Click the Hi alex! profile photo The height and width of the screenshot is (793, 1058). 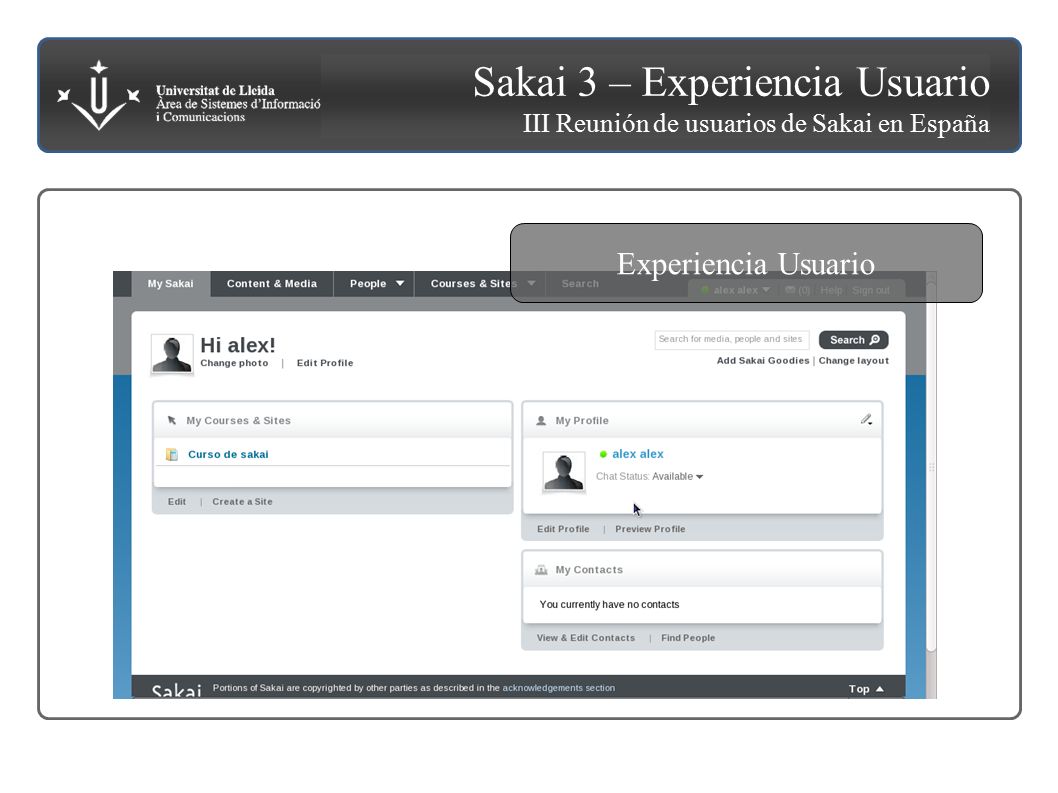coord(172,354)
